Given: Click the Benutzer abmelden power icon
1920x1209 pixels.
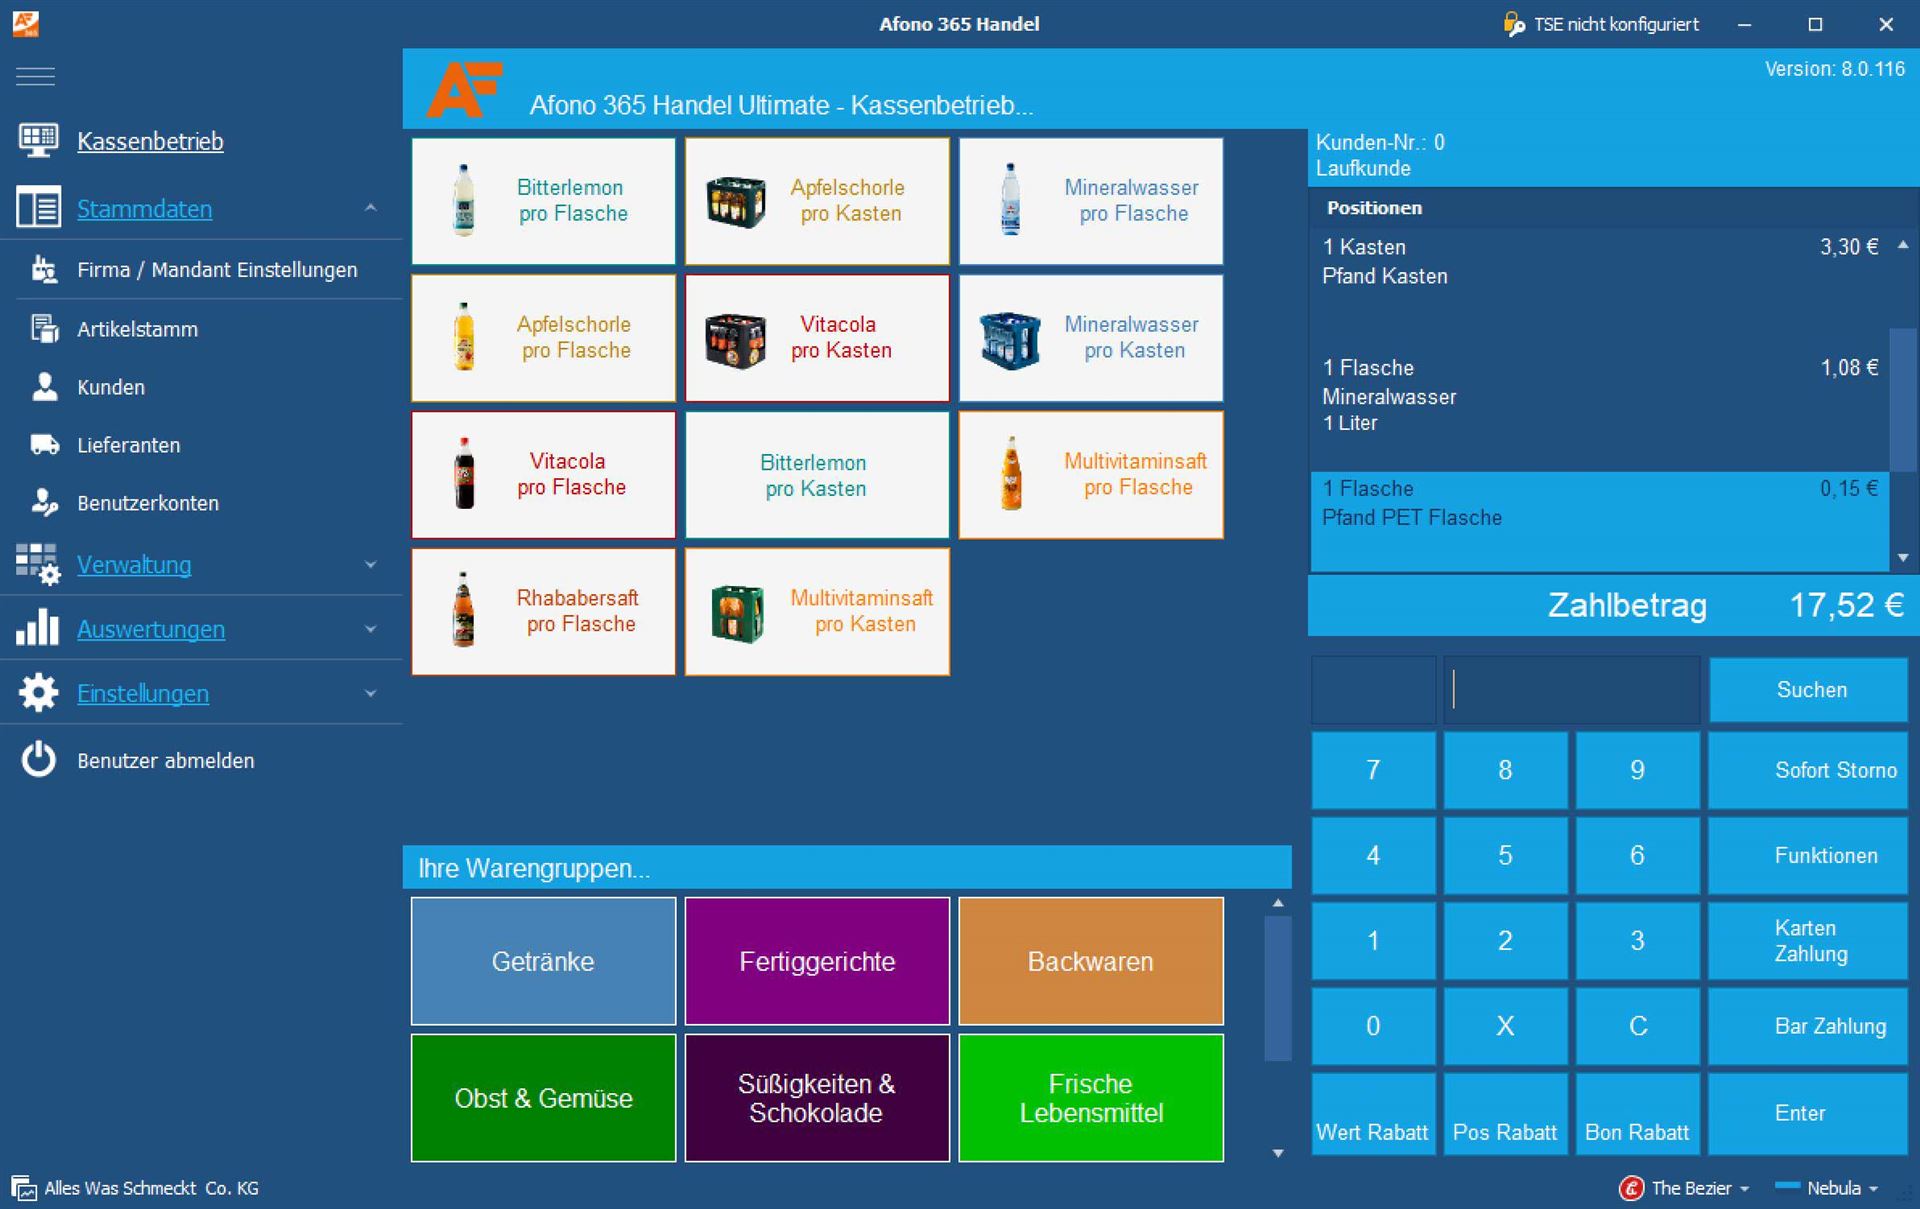Looking at the screenshot, I should 38,759.
